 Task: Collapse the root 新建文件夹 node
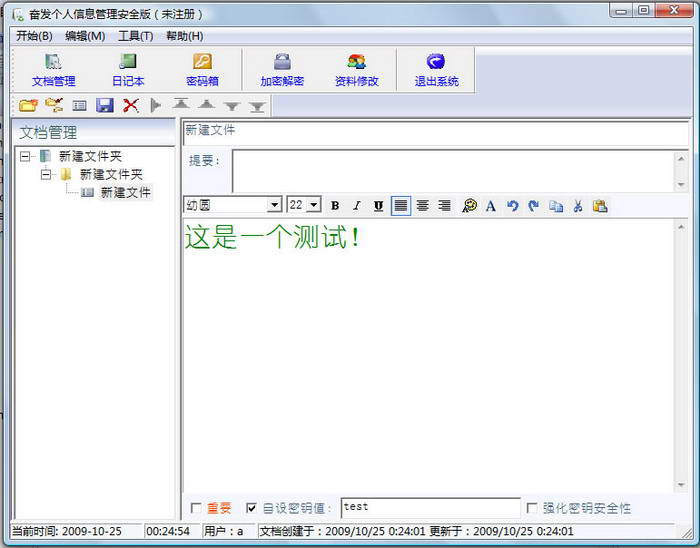pyautogui.click(x=25, y=156)
